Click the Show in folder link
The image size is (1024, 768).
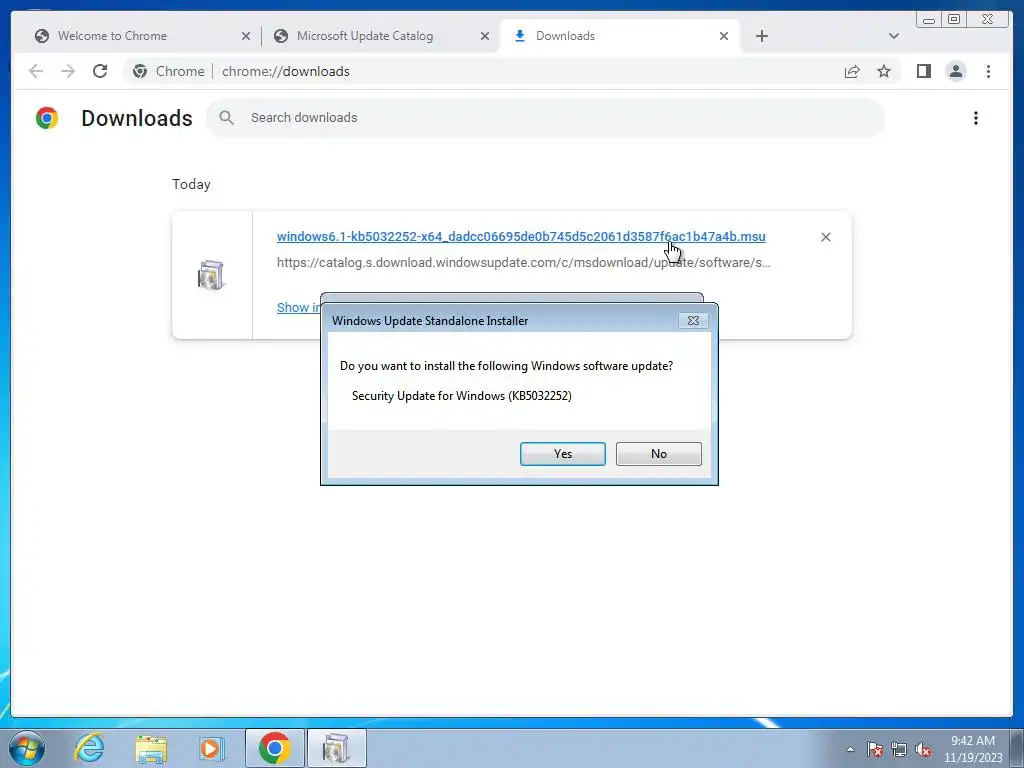pos(298,308)
